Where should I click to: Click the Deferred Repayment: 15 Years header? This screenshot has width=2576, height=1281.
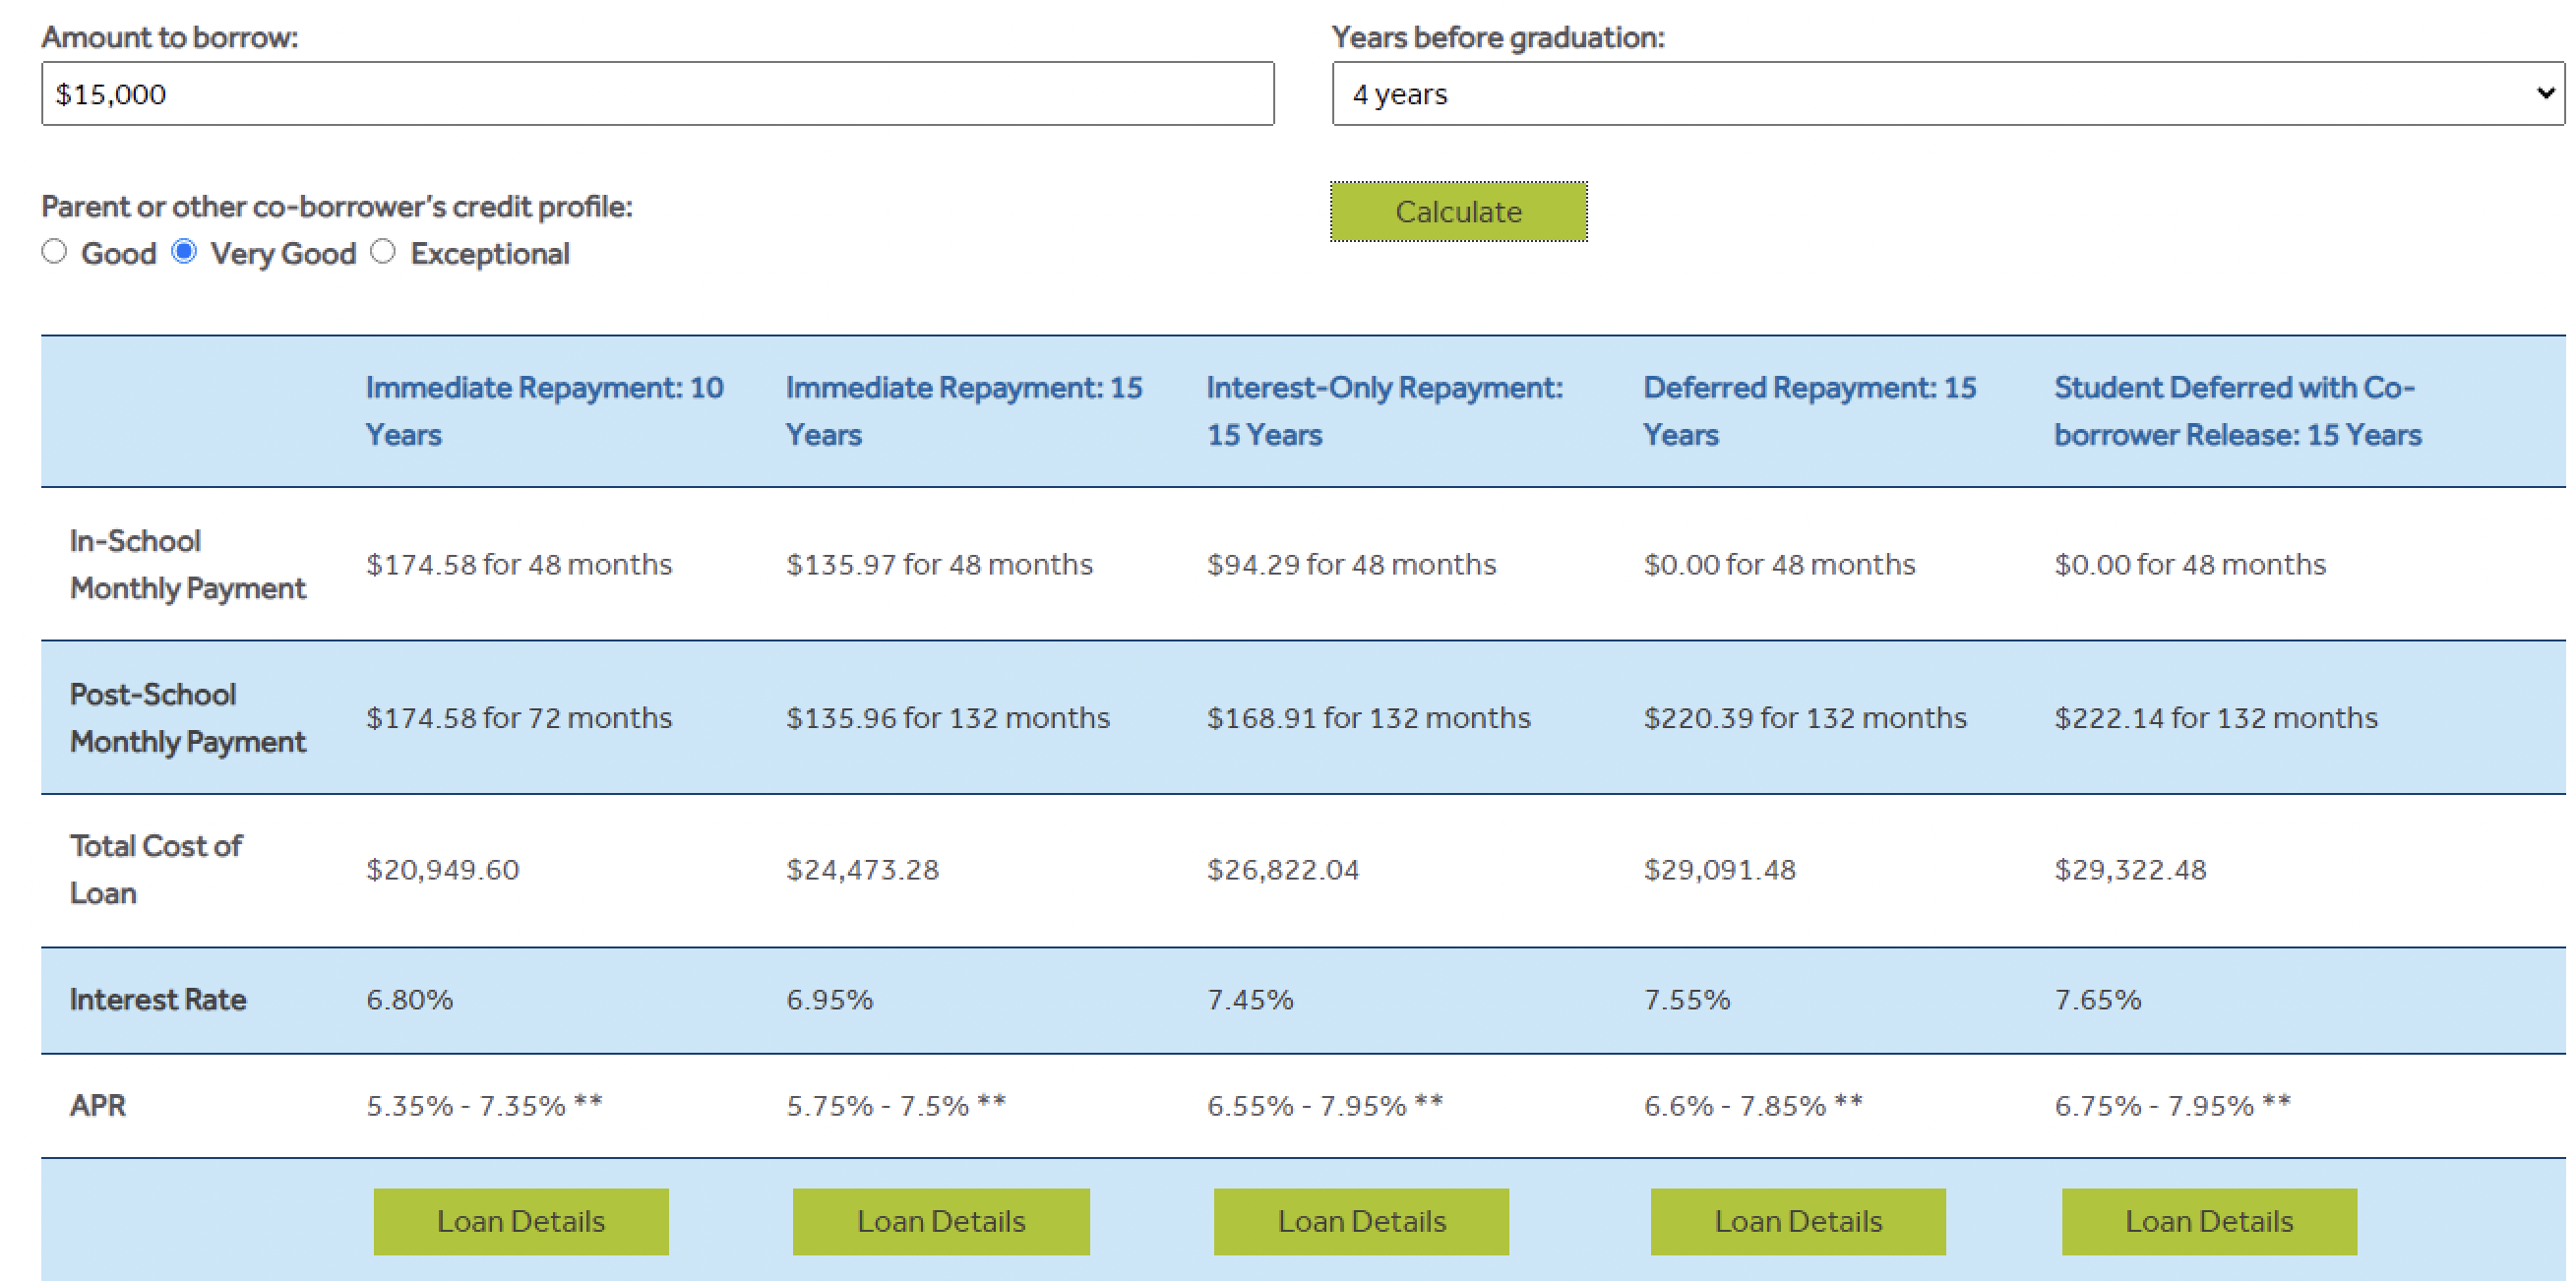point(1810,411)
